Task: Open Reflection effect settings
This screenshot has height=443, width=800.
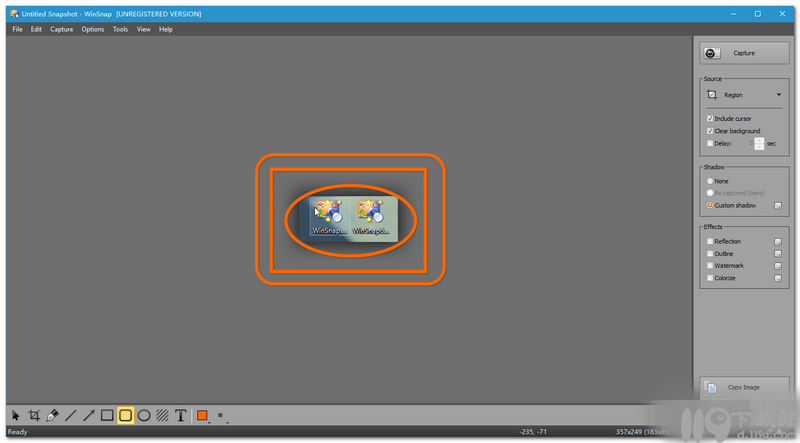Action: 778,242
